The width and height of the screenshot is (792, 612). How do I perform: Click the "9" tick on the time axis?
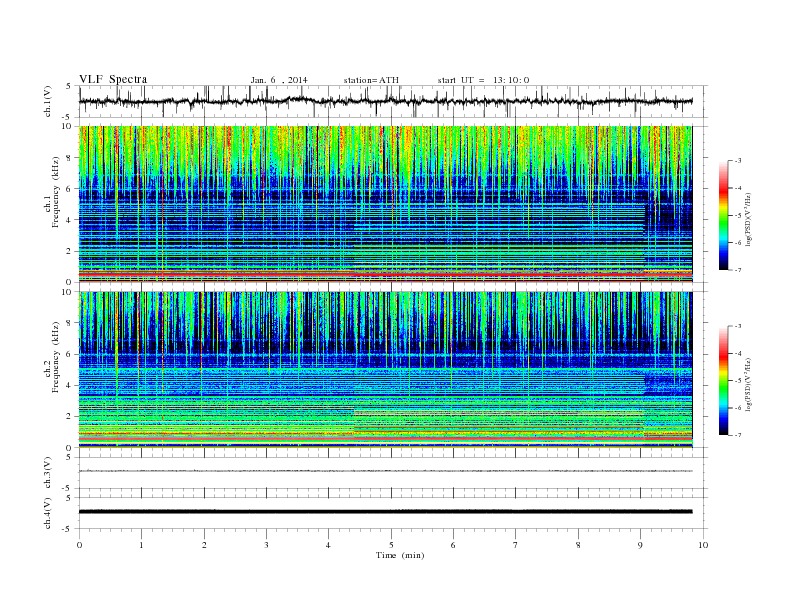point(640,545)
